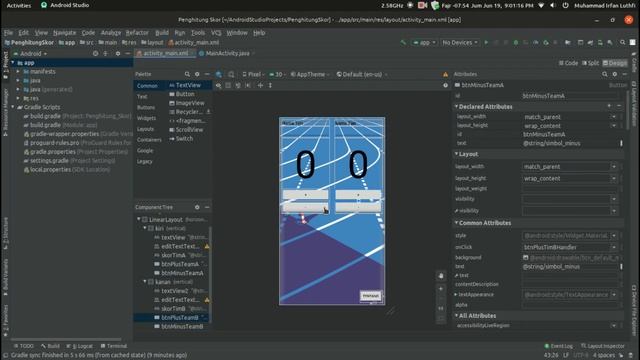Click warning icon beside first editTextText
This screenshot has height=360, width=640.
[x=207, y=247]
